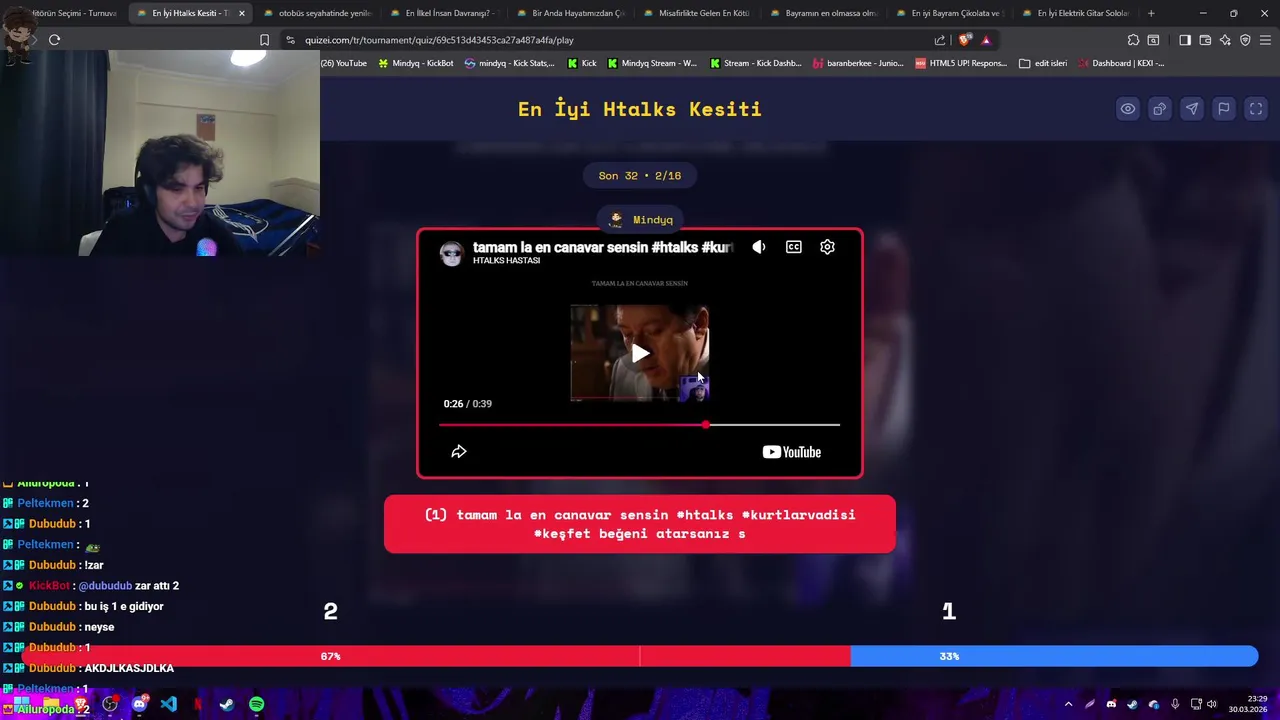Screen dimensions: 1280x720
Task: View site information icon left of URL
Action: click(290, 40)
